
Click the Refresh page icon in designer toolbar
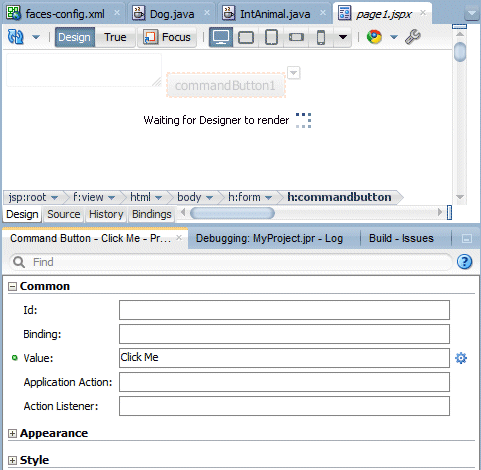pos(15,37)
